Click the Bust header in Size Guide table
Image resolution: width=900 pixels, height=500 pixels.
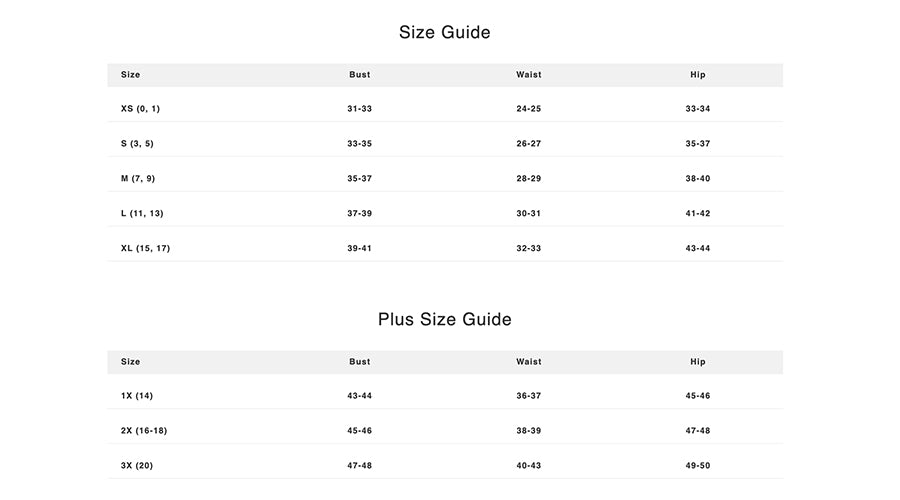(359, 75)
